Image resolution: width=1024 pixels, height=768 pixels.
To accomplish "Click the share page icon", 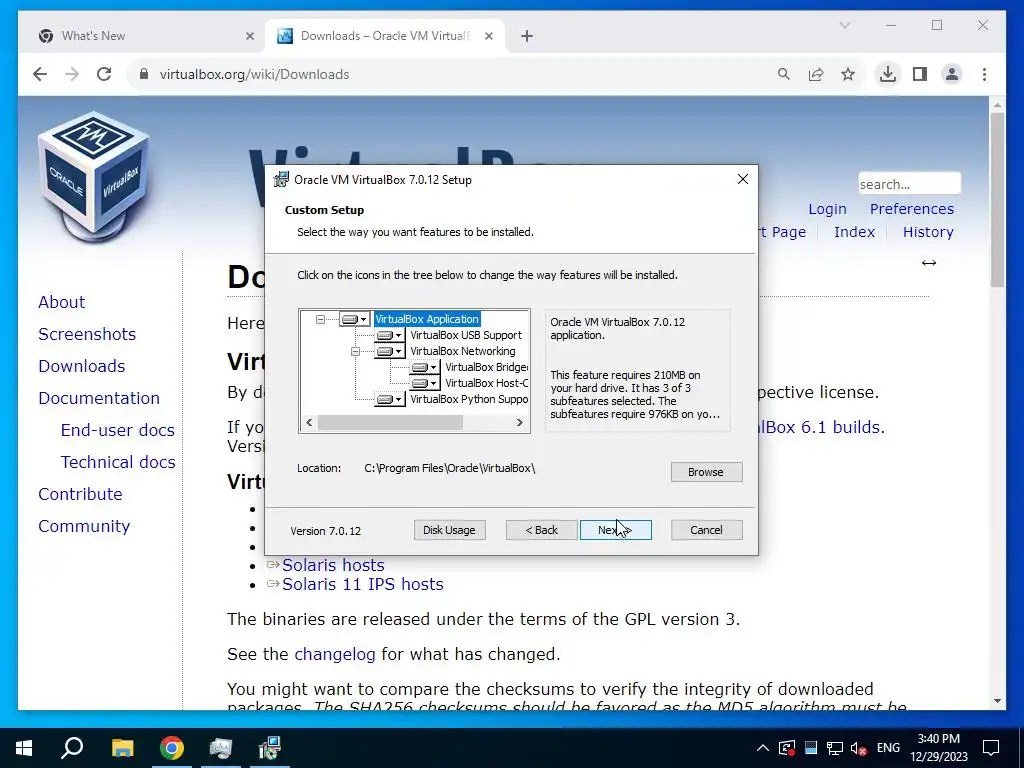I will point(816,74).
